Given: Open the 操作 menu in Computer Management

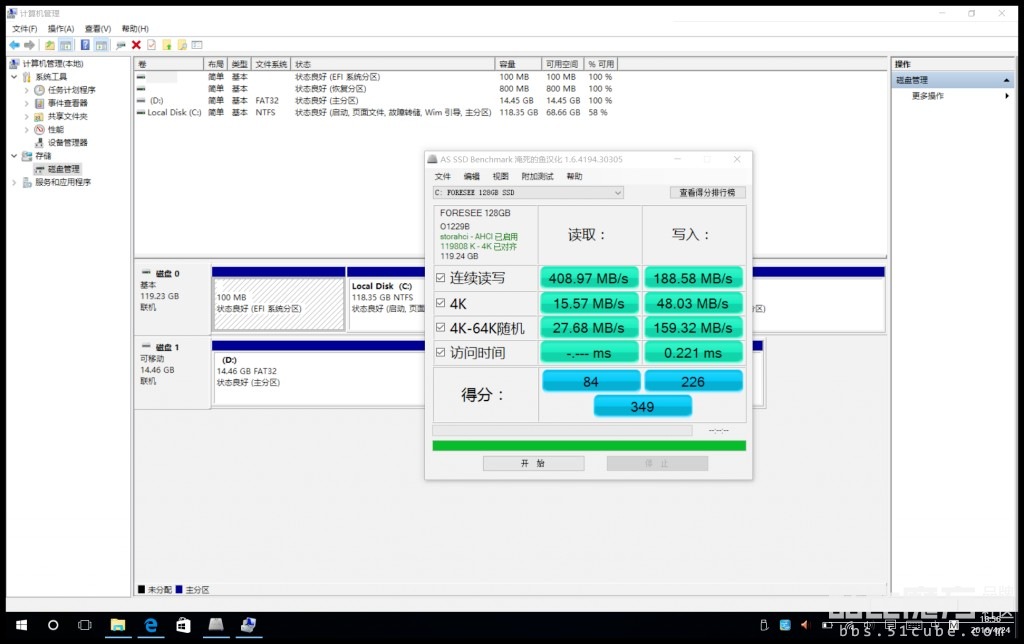Looking at the screenshot, I should coord(59,27).
